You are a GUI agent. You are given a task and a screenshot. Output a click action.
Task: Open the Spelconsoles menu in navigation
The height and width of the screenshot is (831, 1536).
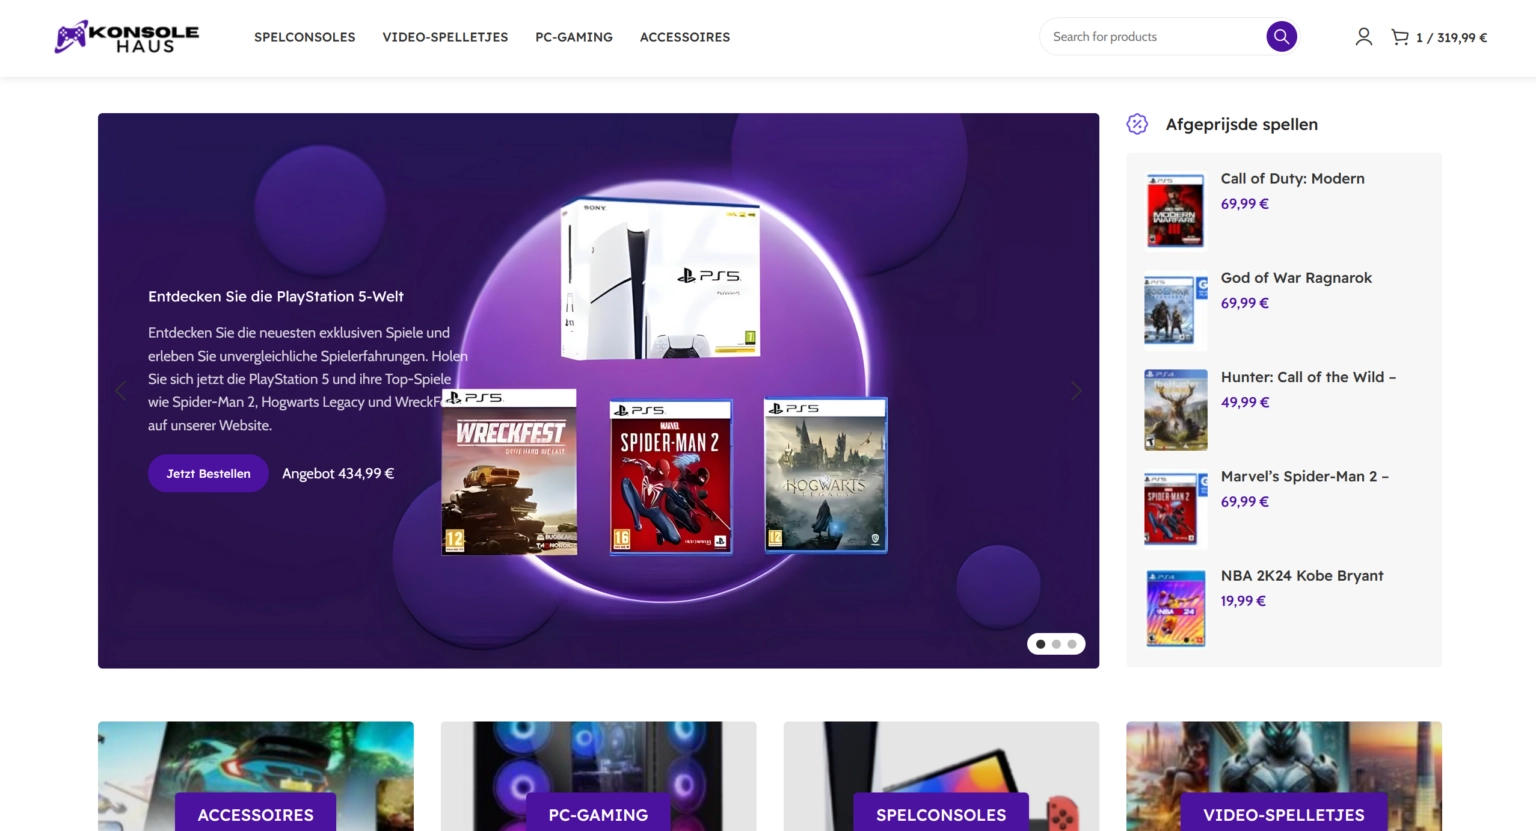(304, 37)
